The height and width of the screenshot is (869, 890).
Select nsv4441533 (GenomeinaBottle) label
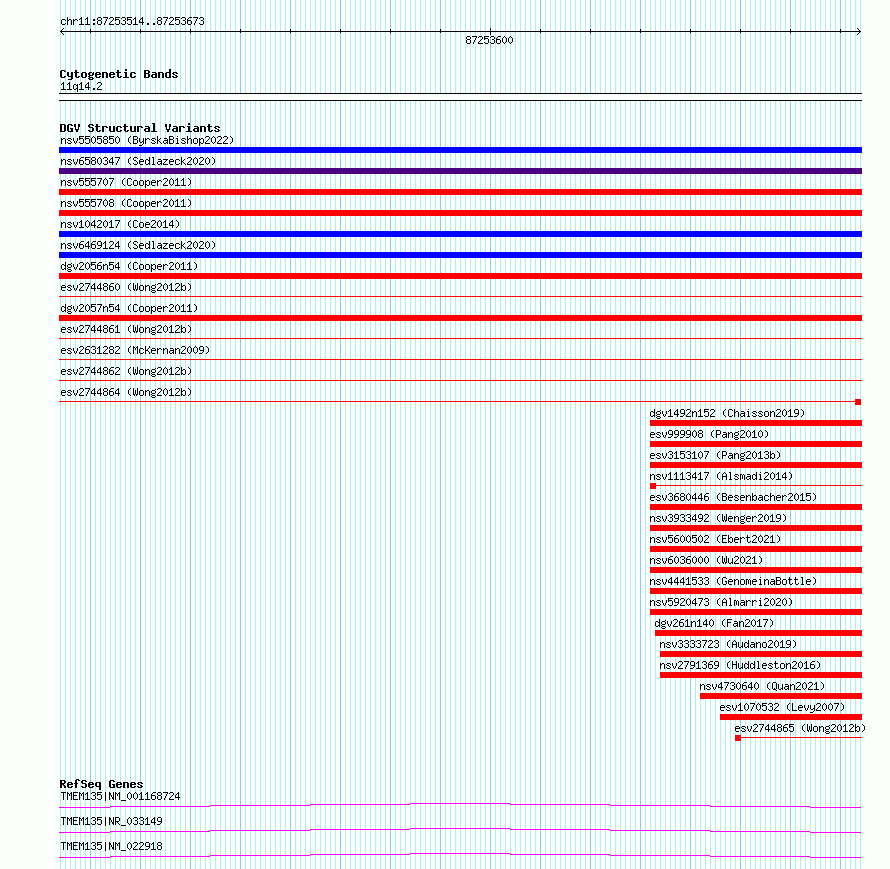pyautogui.click(x=733, y=581)
